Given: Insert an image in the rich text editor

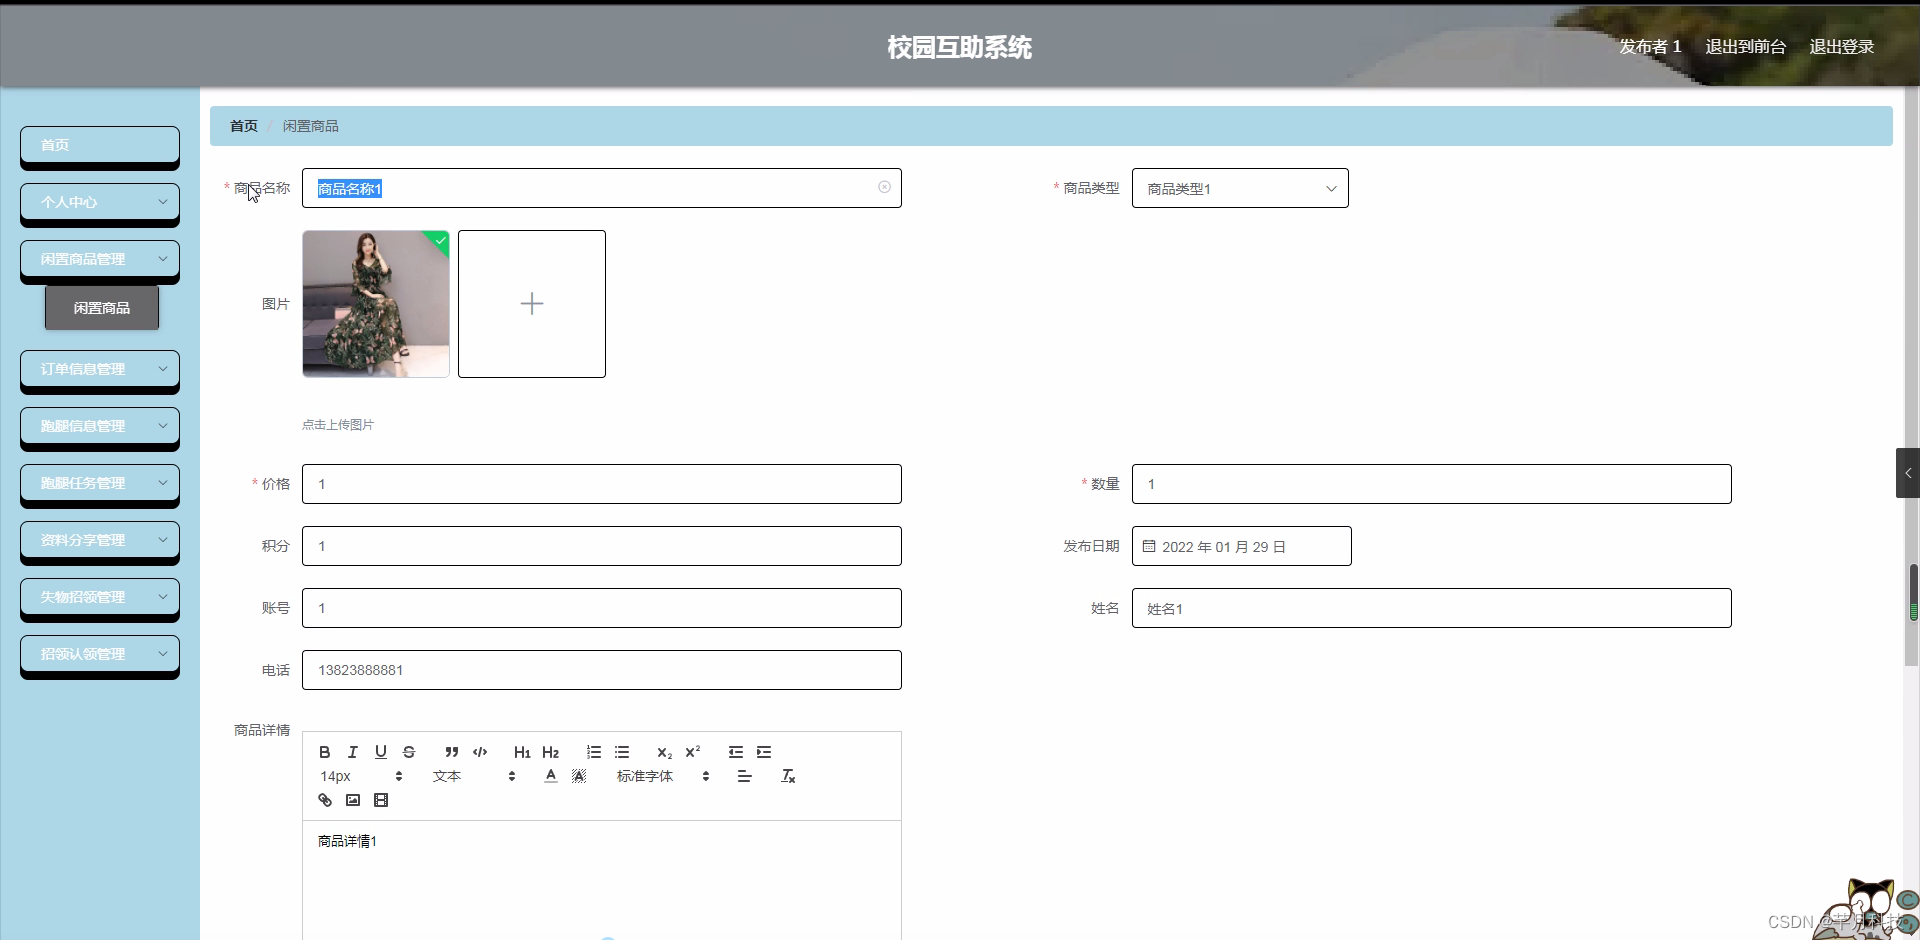Looking at the screenshot, I should pos(352,800).
